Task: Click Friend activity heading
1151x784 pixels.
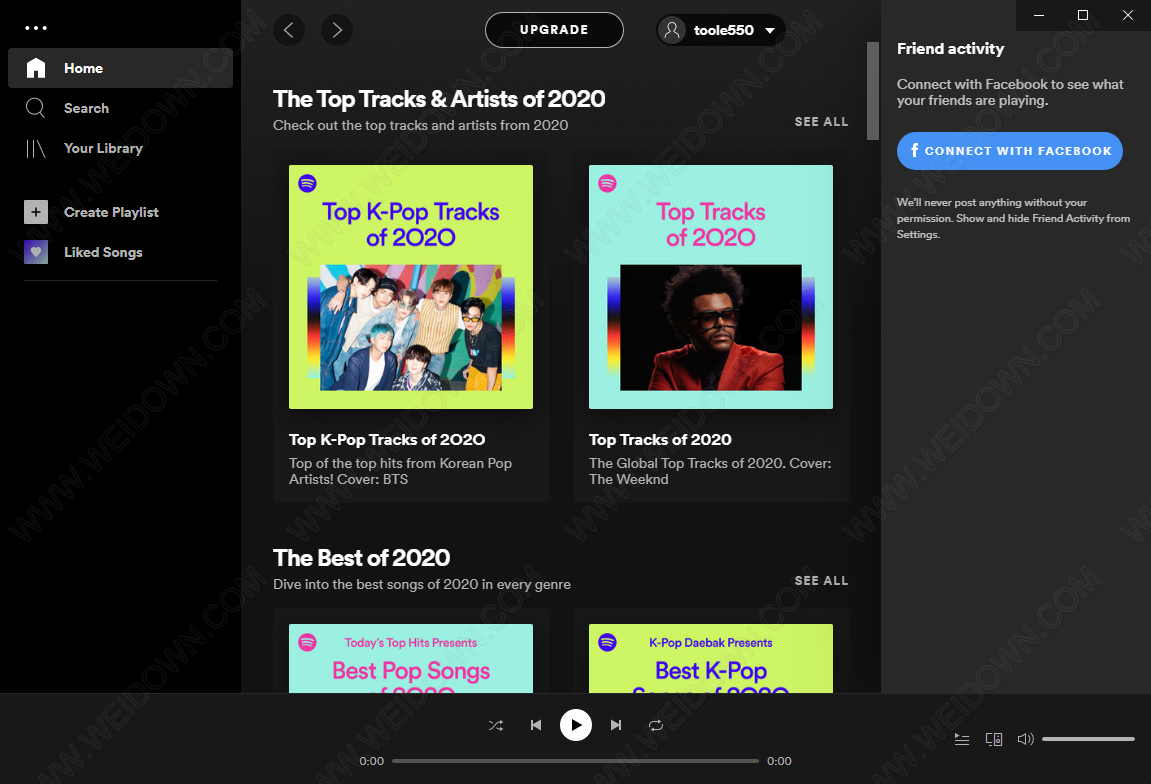Action: (x=951, y=48)
